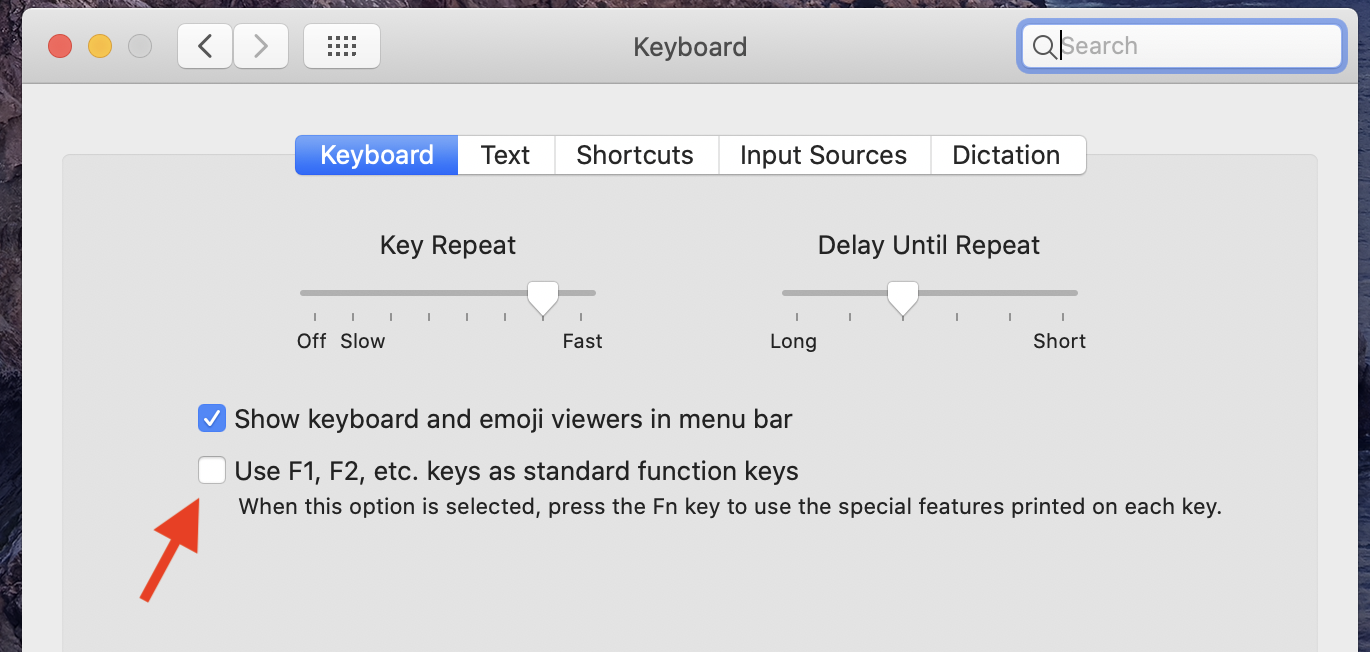The width and height of the screenshot is (1370, 652).
Task: Open the Dictation tab
Action: point(1006,155)
